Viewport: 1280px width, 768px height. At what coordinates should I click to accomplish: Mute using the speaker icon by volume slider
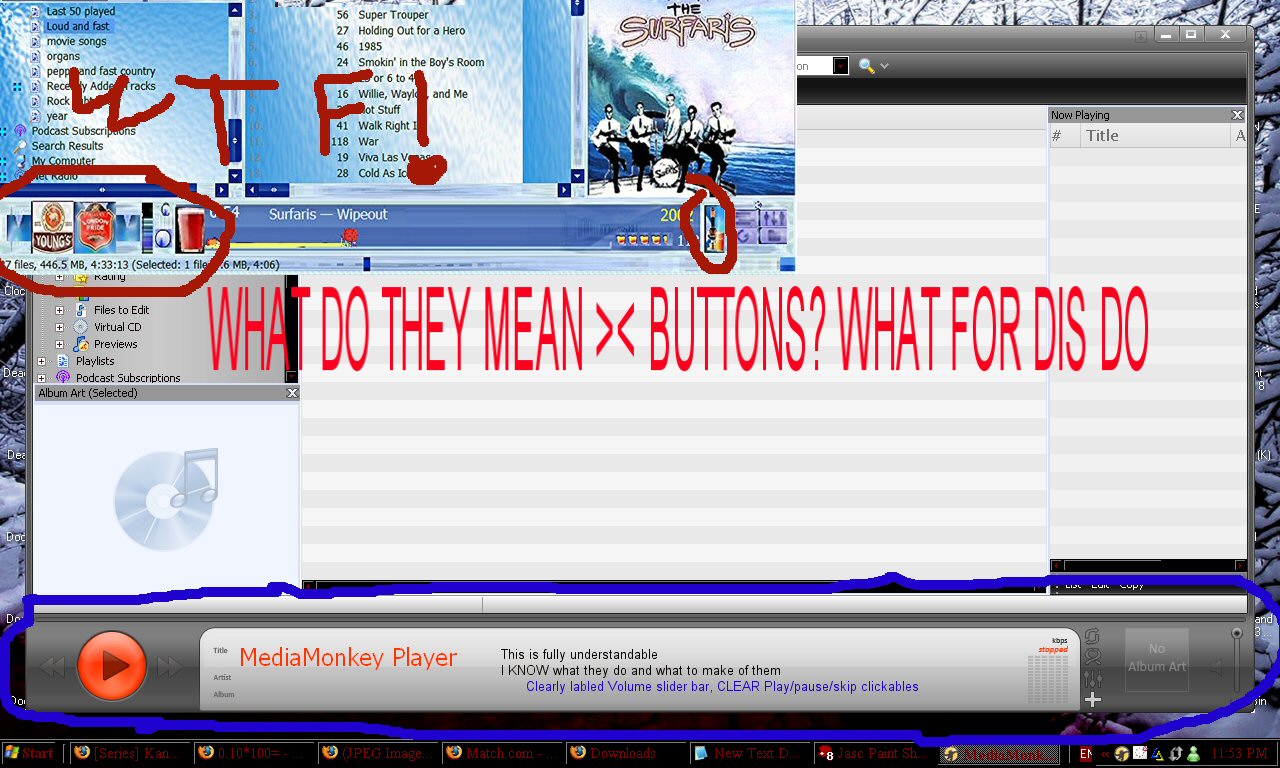coord(1217,667)
